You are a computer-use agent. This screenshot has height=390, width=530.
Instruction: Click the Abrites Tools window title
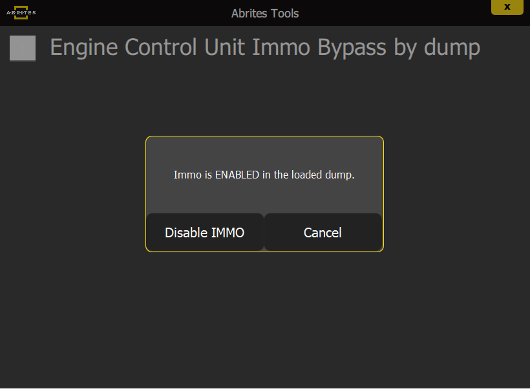265,14
